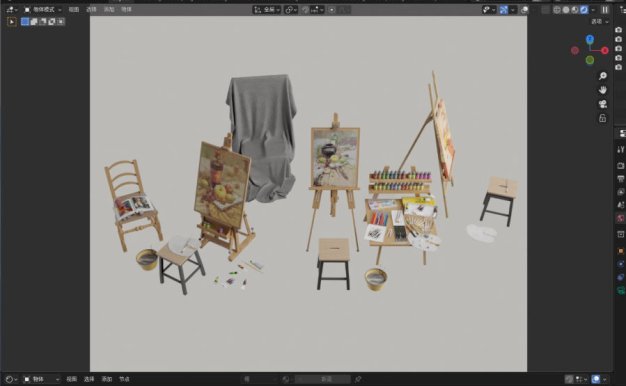
Task: Toggle proportional editing
Action: point(332,10)
